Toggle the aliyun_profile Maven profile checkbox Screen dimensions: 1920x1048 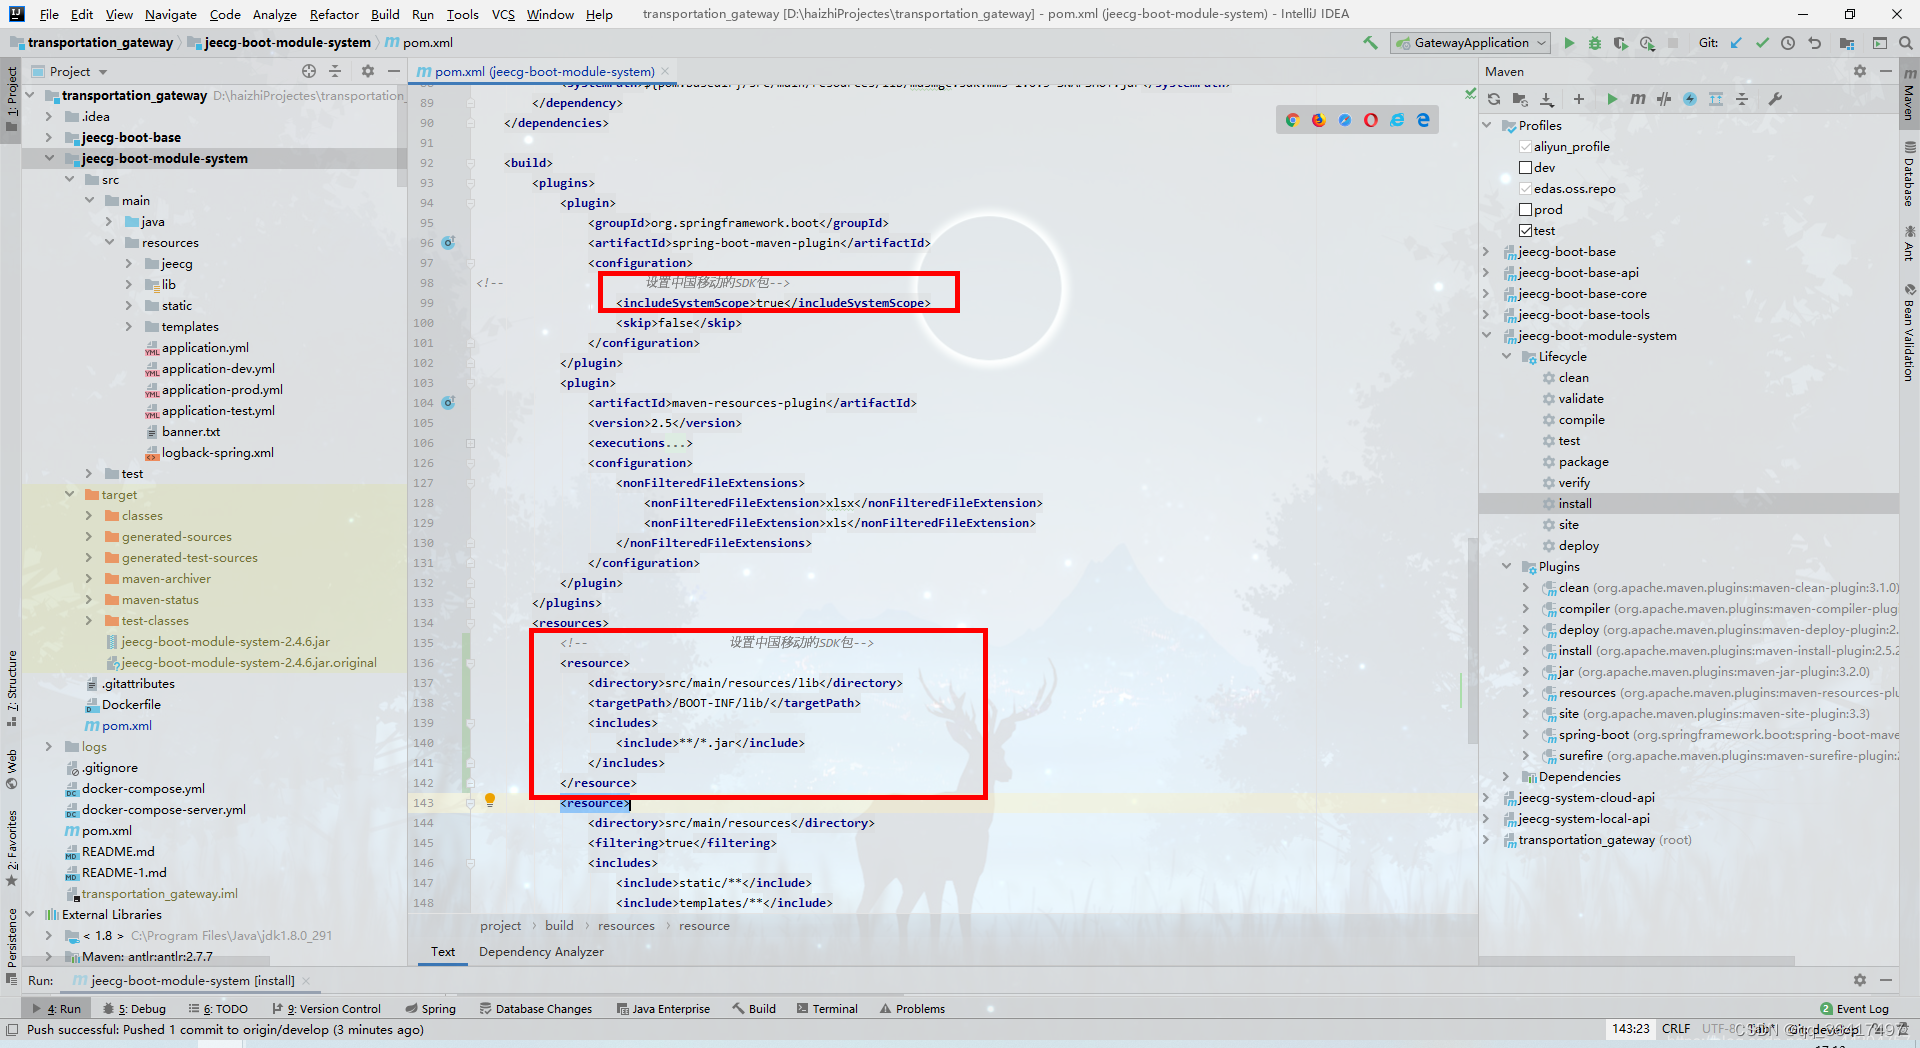(x=1526, y=146)
